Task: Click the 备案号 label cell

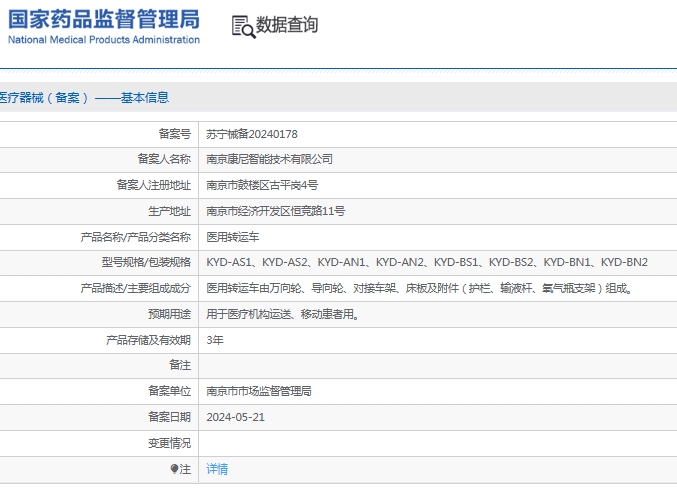Action: (x=174, y=134)
